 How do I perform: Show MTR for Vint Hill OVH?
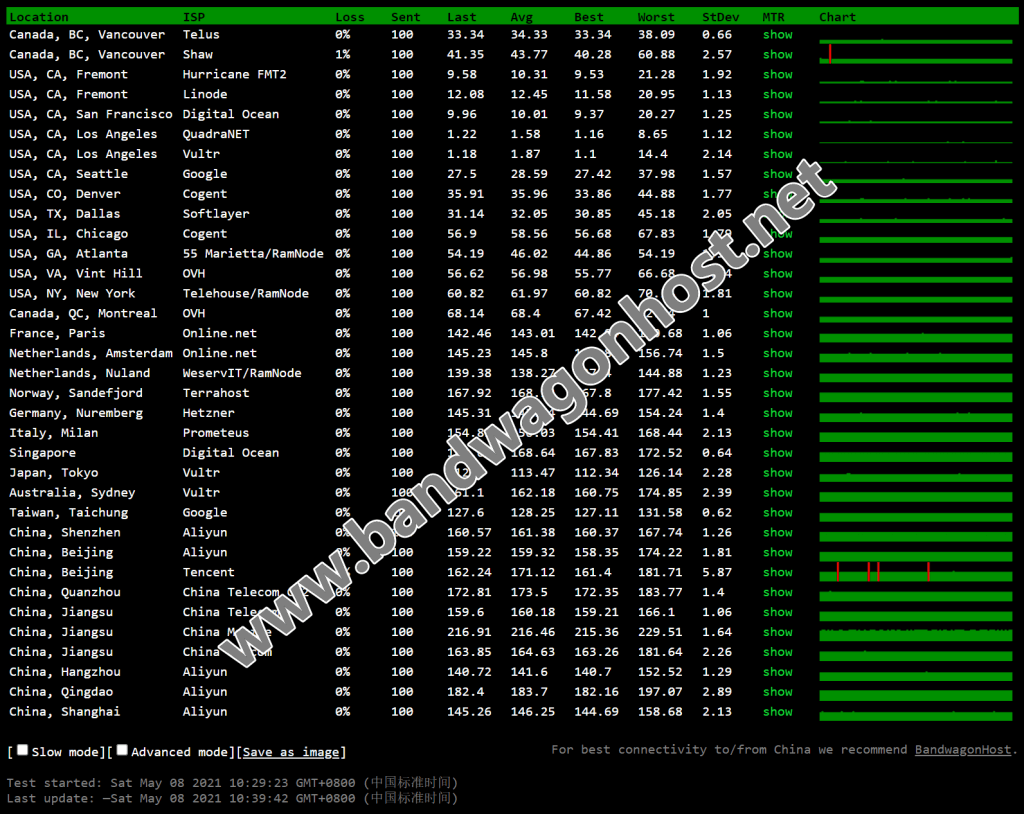(x=778, y=274)
